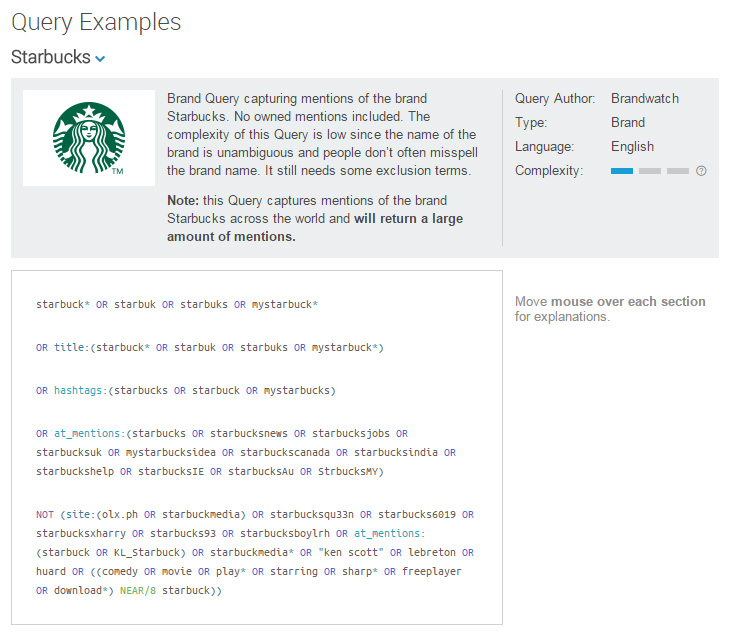Click 'mystarbucksidea' in at_mentions list
Viewport: 733px width, 636px height.
point(171,452)
